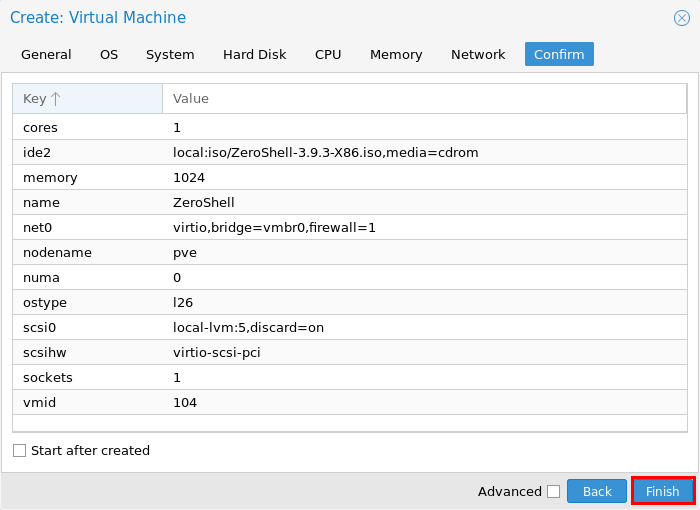Go Back to the previous step
Image resolution: width=700 pixels, height=510 pixels.
[x=597, y=491]
